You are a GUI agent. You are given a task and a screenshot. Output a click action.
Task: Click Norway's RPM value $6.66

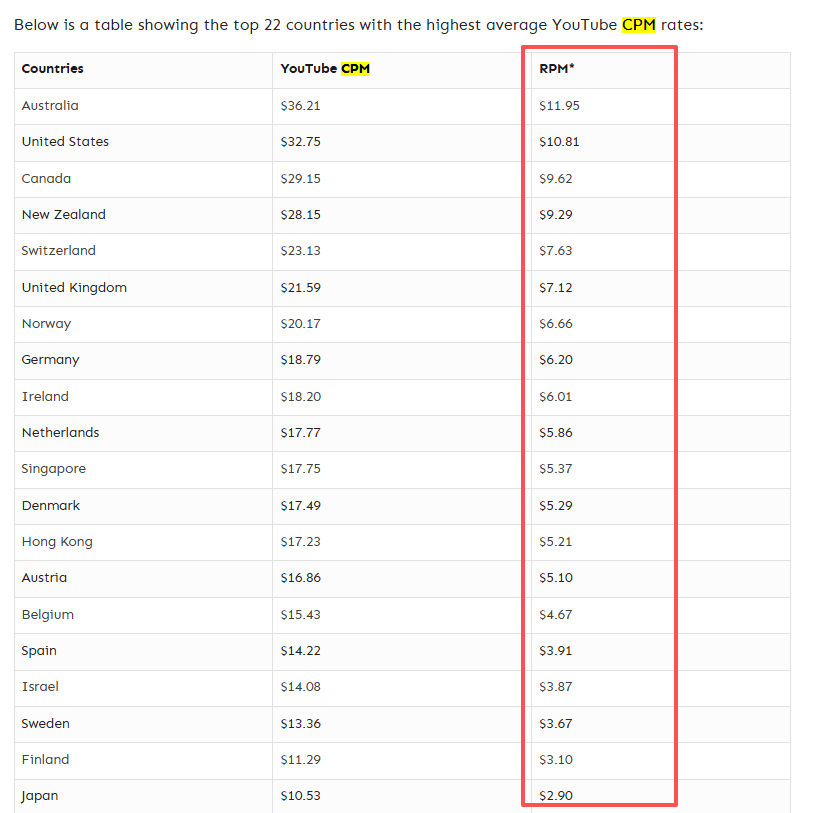[555, 324]
